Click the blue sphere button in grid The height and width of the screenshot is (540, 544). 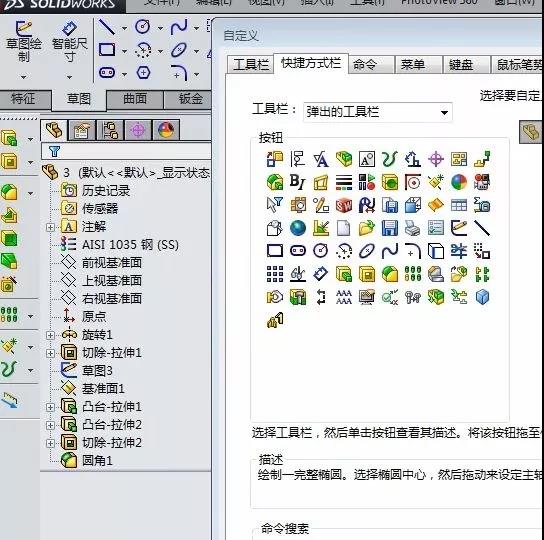click(x=298, y=228)
